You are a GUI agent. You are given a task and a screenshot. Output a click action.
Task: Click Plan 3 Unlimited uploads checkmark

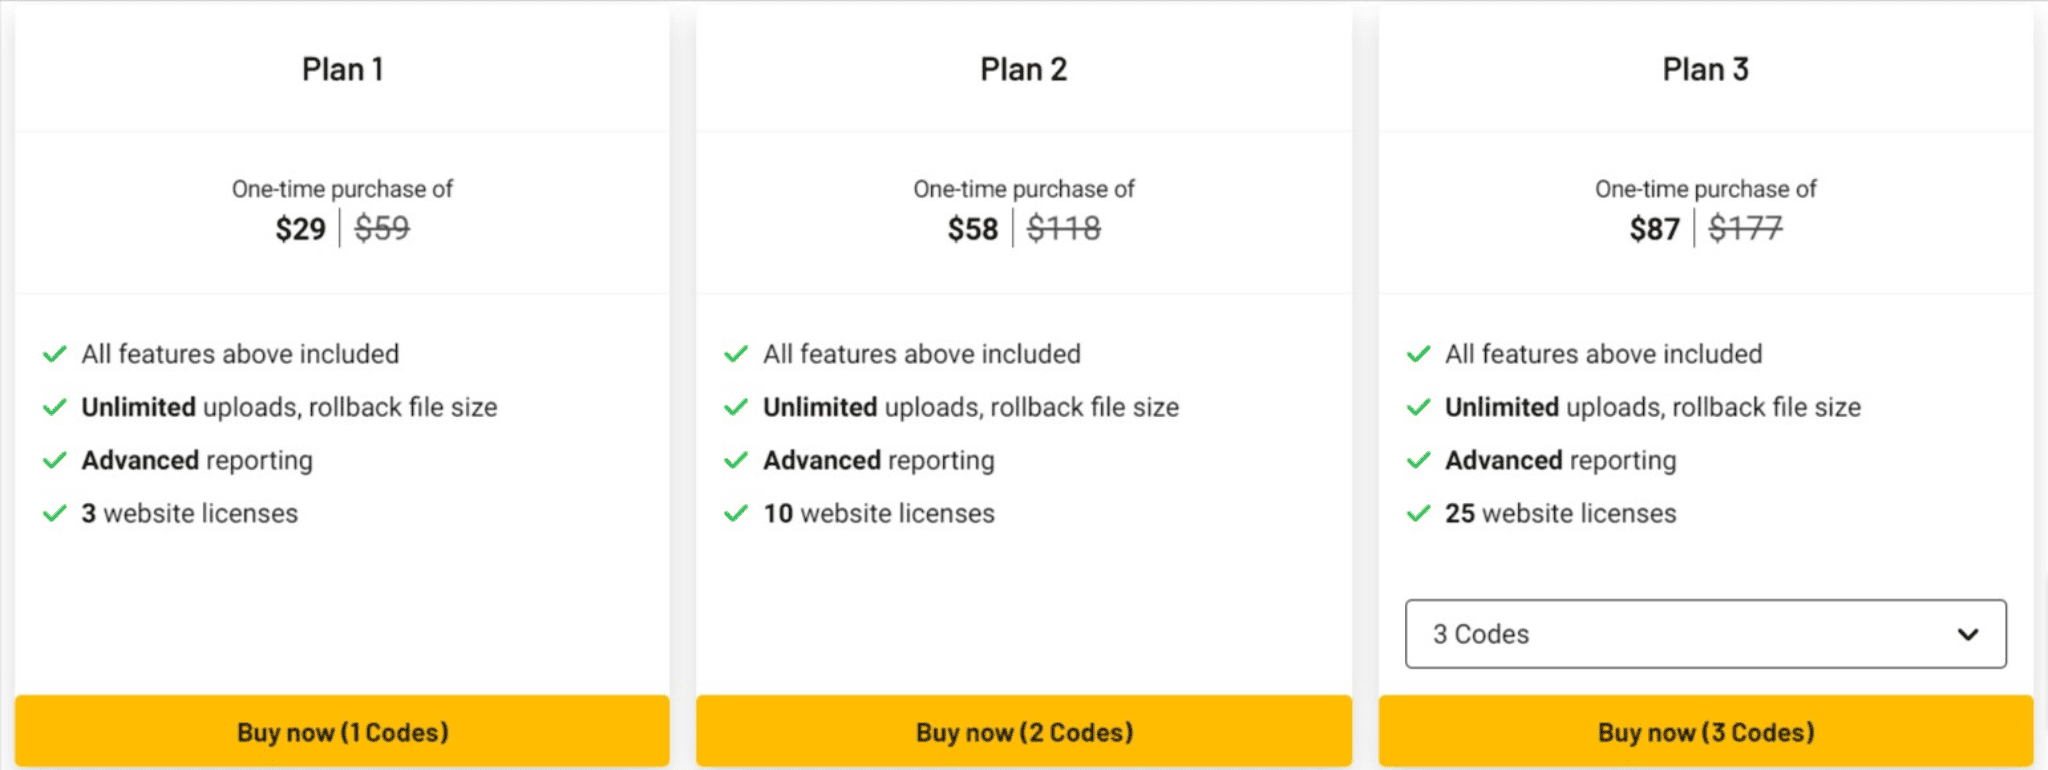pyautogui.click(x=1418, y=407)
